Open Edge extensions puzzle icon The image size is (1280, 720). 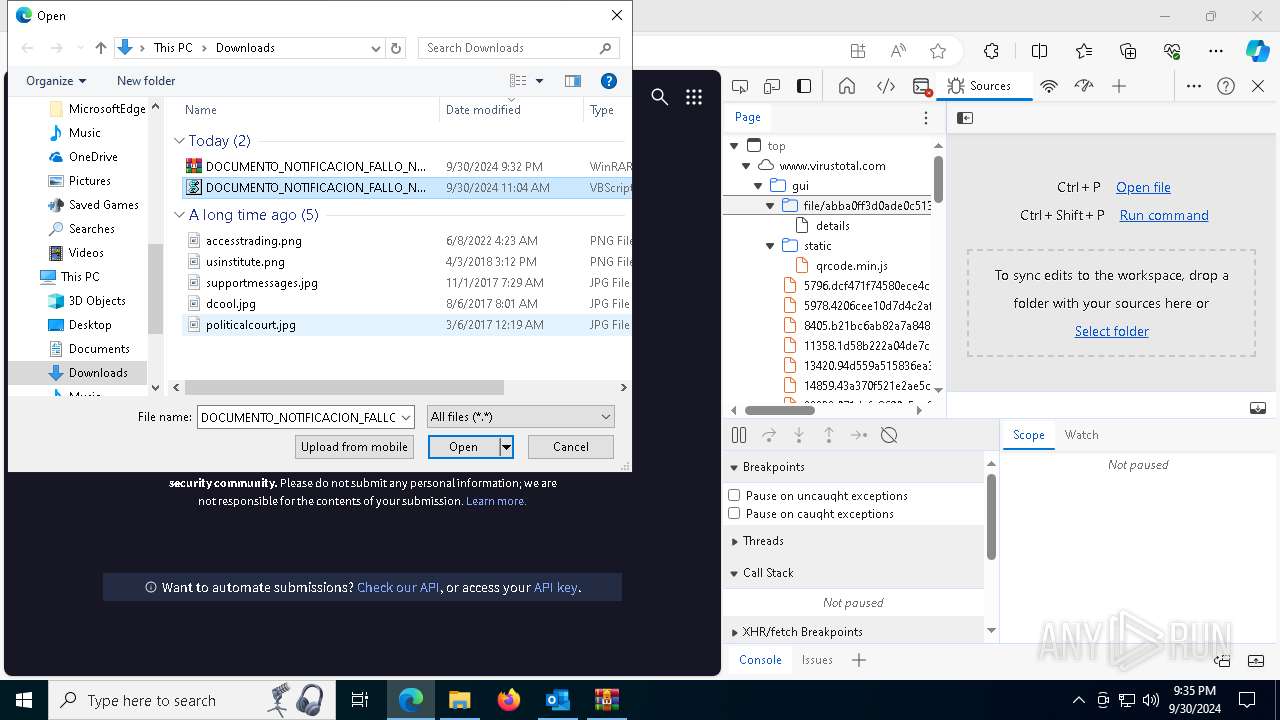pyautogui.click(x=991, y=51)
